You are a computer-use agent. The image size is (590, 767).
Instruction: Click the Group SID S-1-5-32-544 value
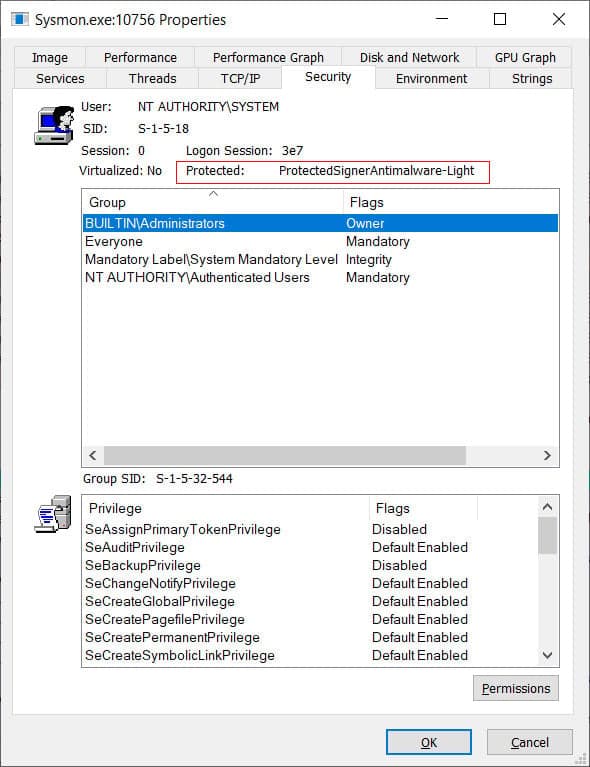[x=194, y=478]
